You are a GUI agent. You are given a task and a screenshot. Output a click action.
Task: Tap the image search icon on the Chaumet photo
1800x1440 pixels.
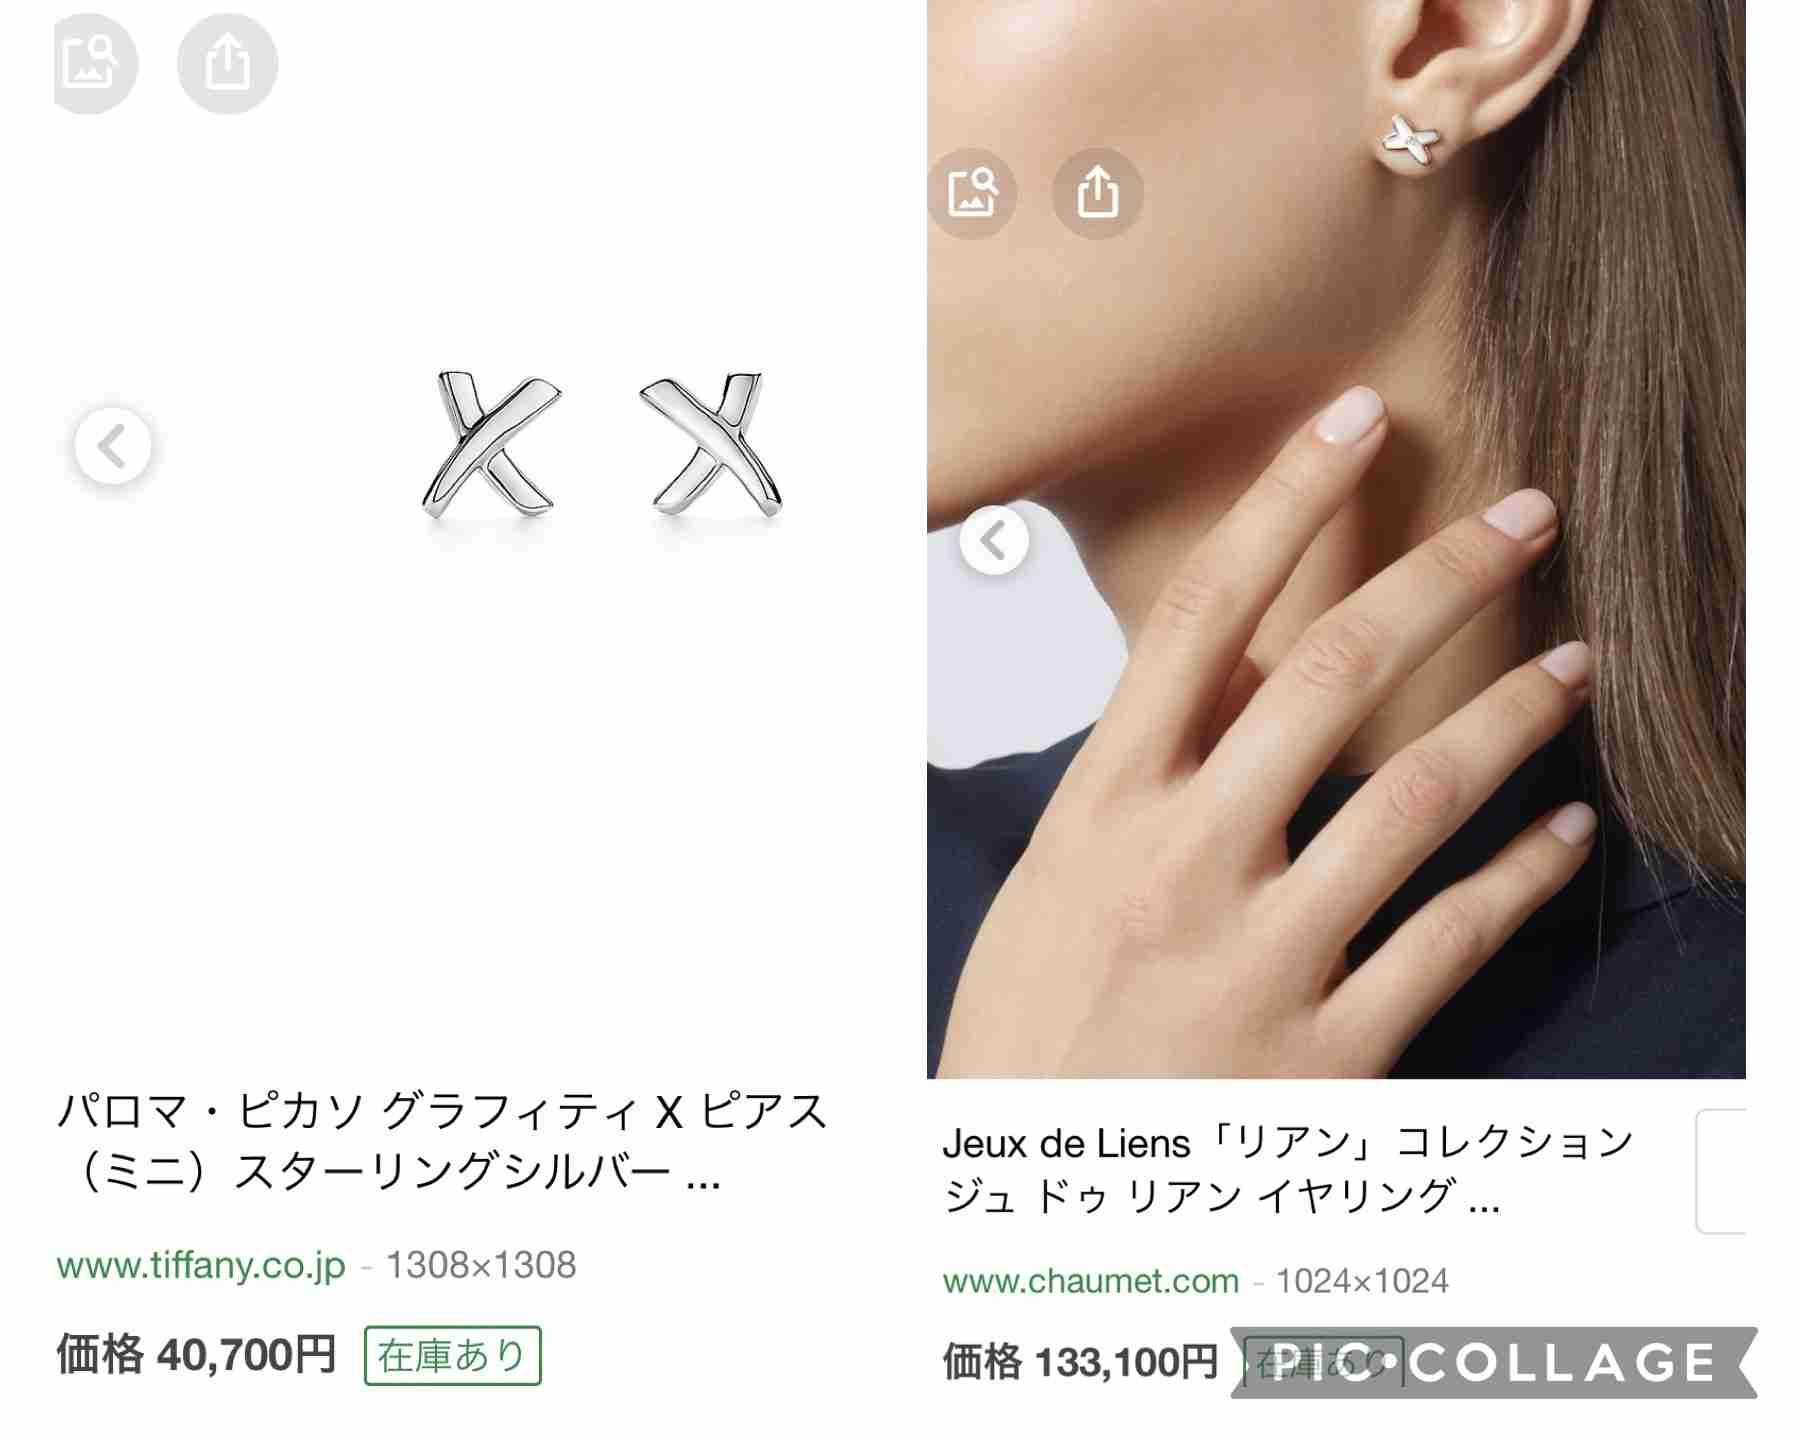click(x=972, y=193)
